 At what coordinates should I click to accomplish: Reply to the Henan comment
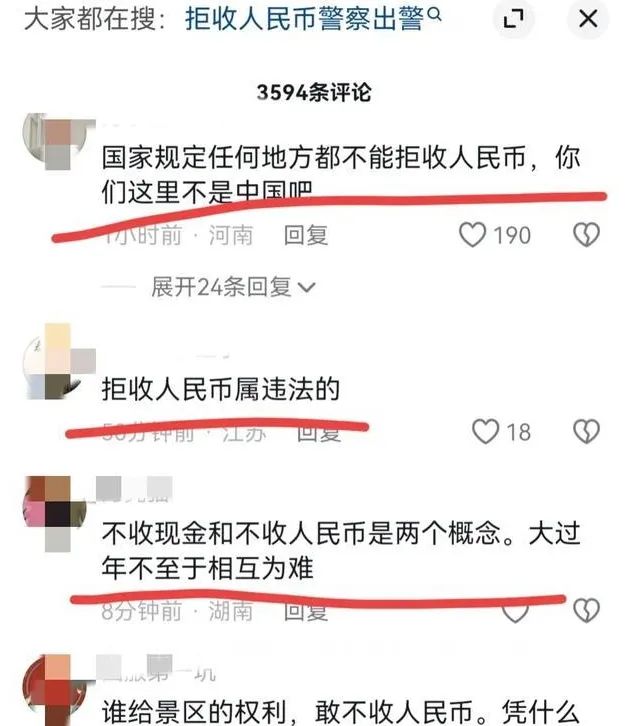point(306,235)
